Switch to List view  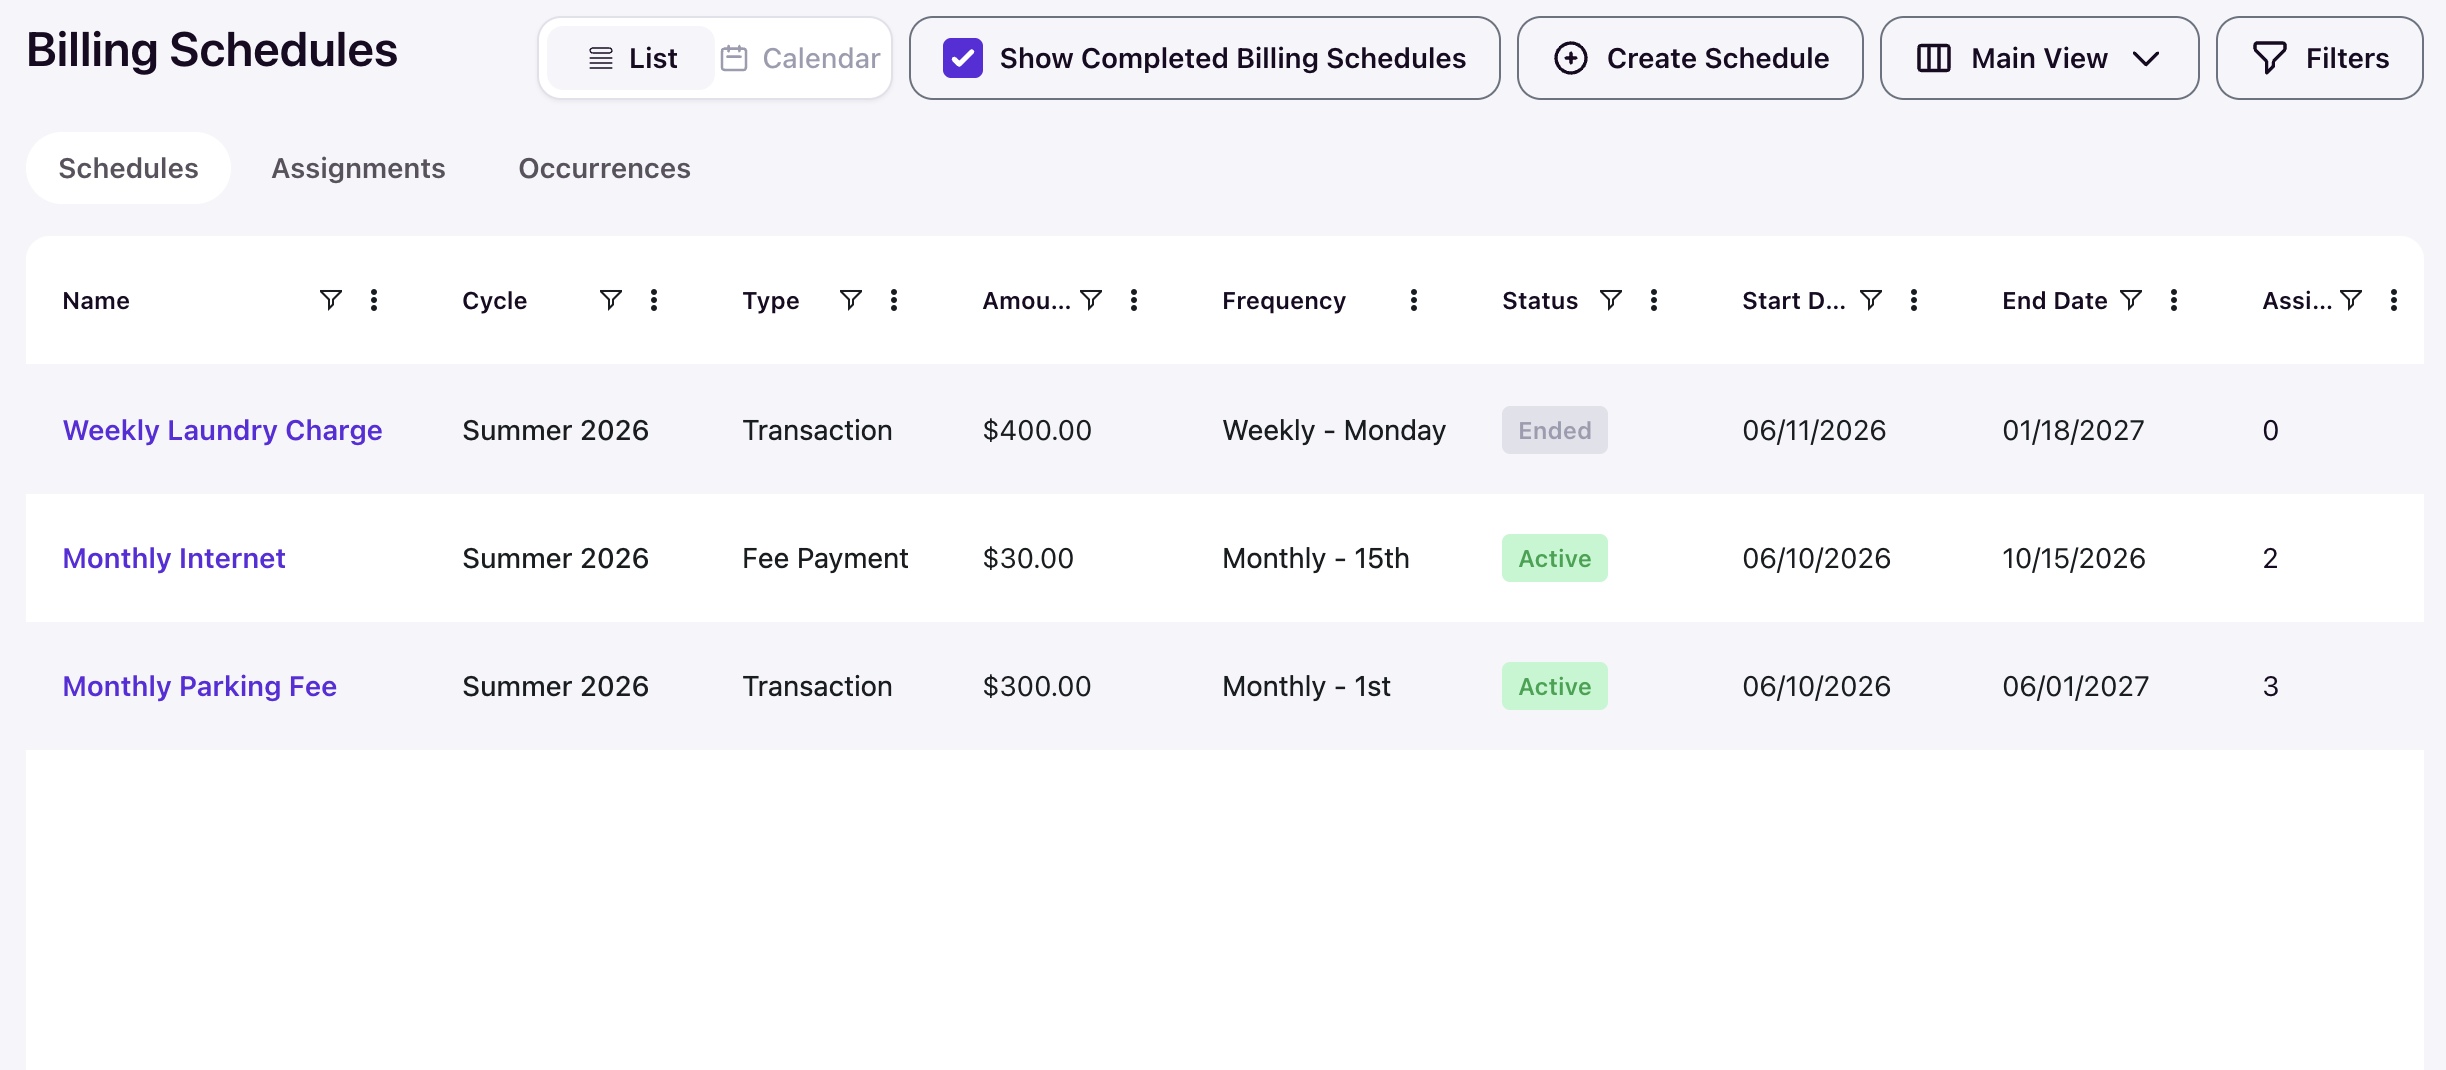(632, 58)
